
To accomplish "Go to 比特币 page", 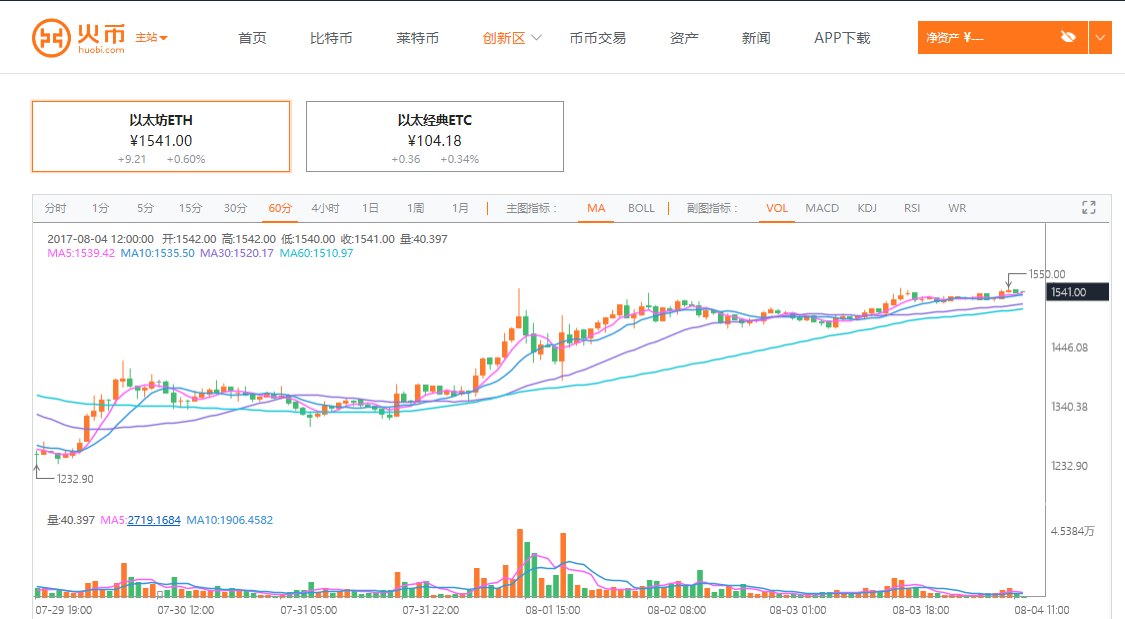I will 331,38.
